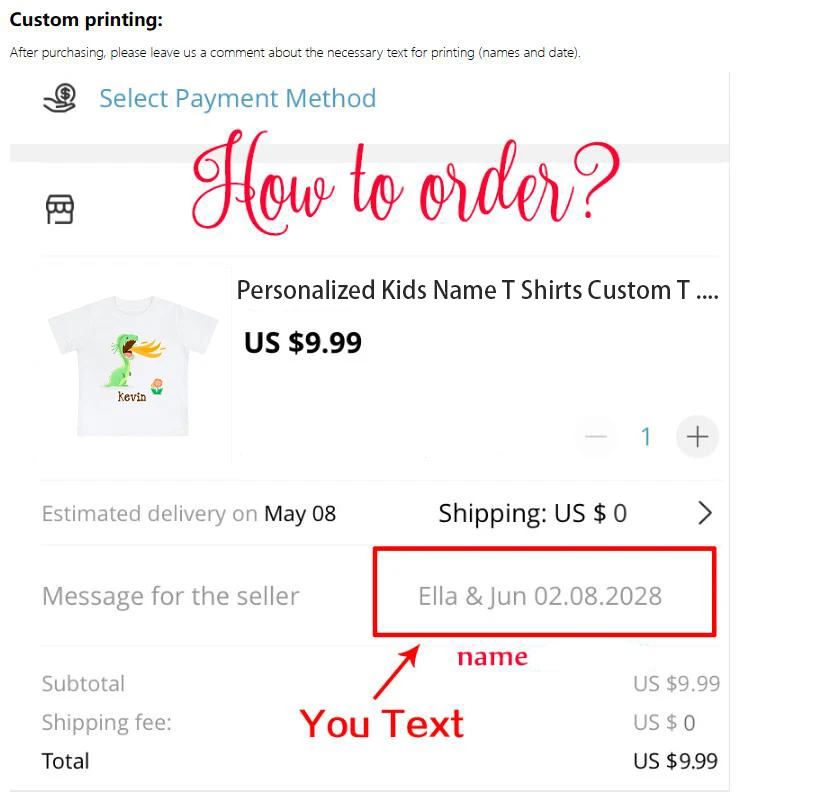Click the Message for the seller label
The height and width of the screenshot is (805, 819).
[x=171, y=596]
